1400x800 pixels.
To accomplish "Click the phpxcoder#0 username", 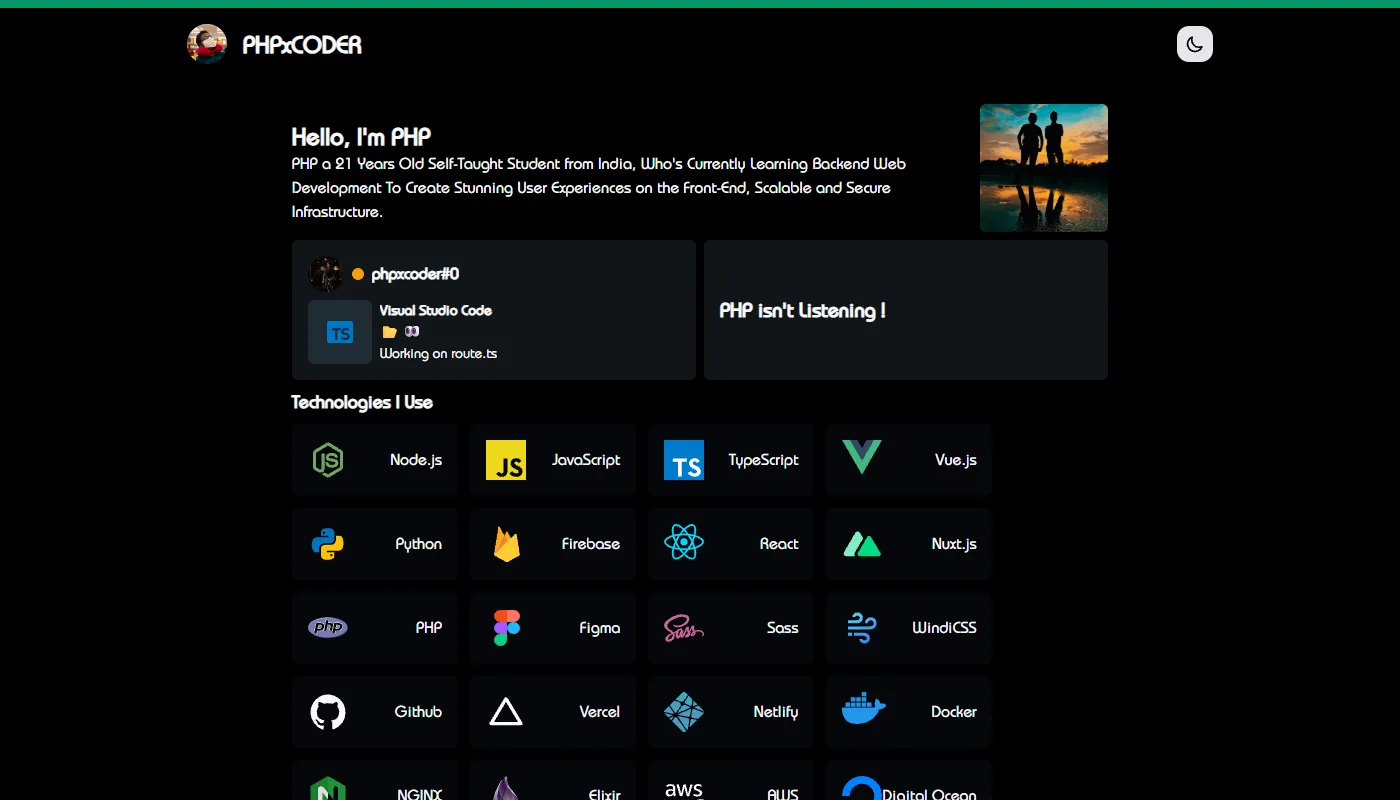I will (x=415, y=274).
